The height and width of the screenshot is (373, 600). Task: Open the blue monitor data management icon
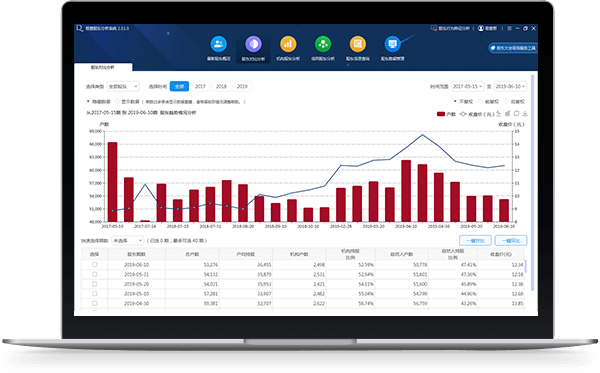[393, 44]
